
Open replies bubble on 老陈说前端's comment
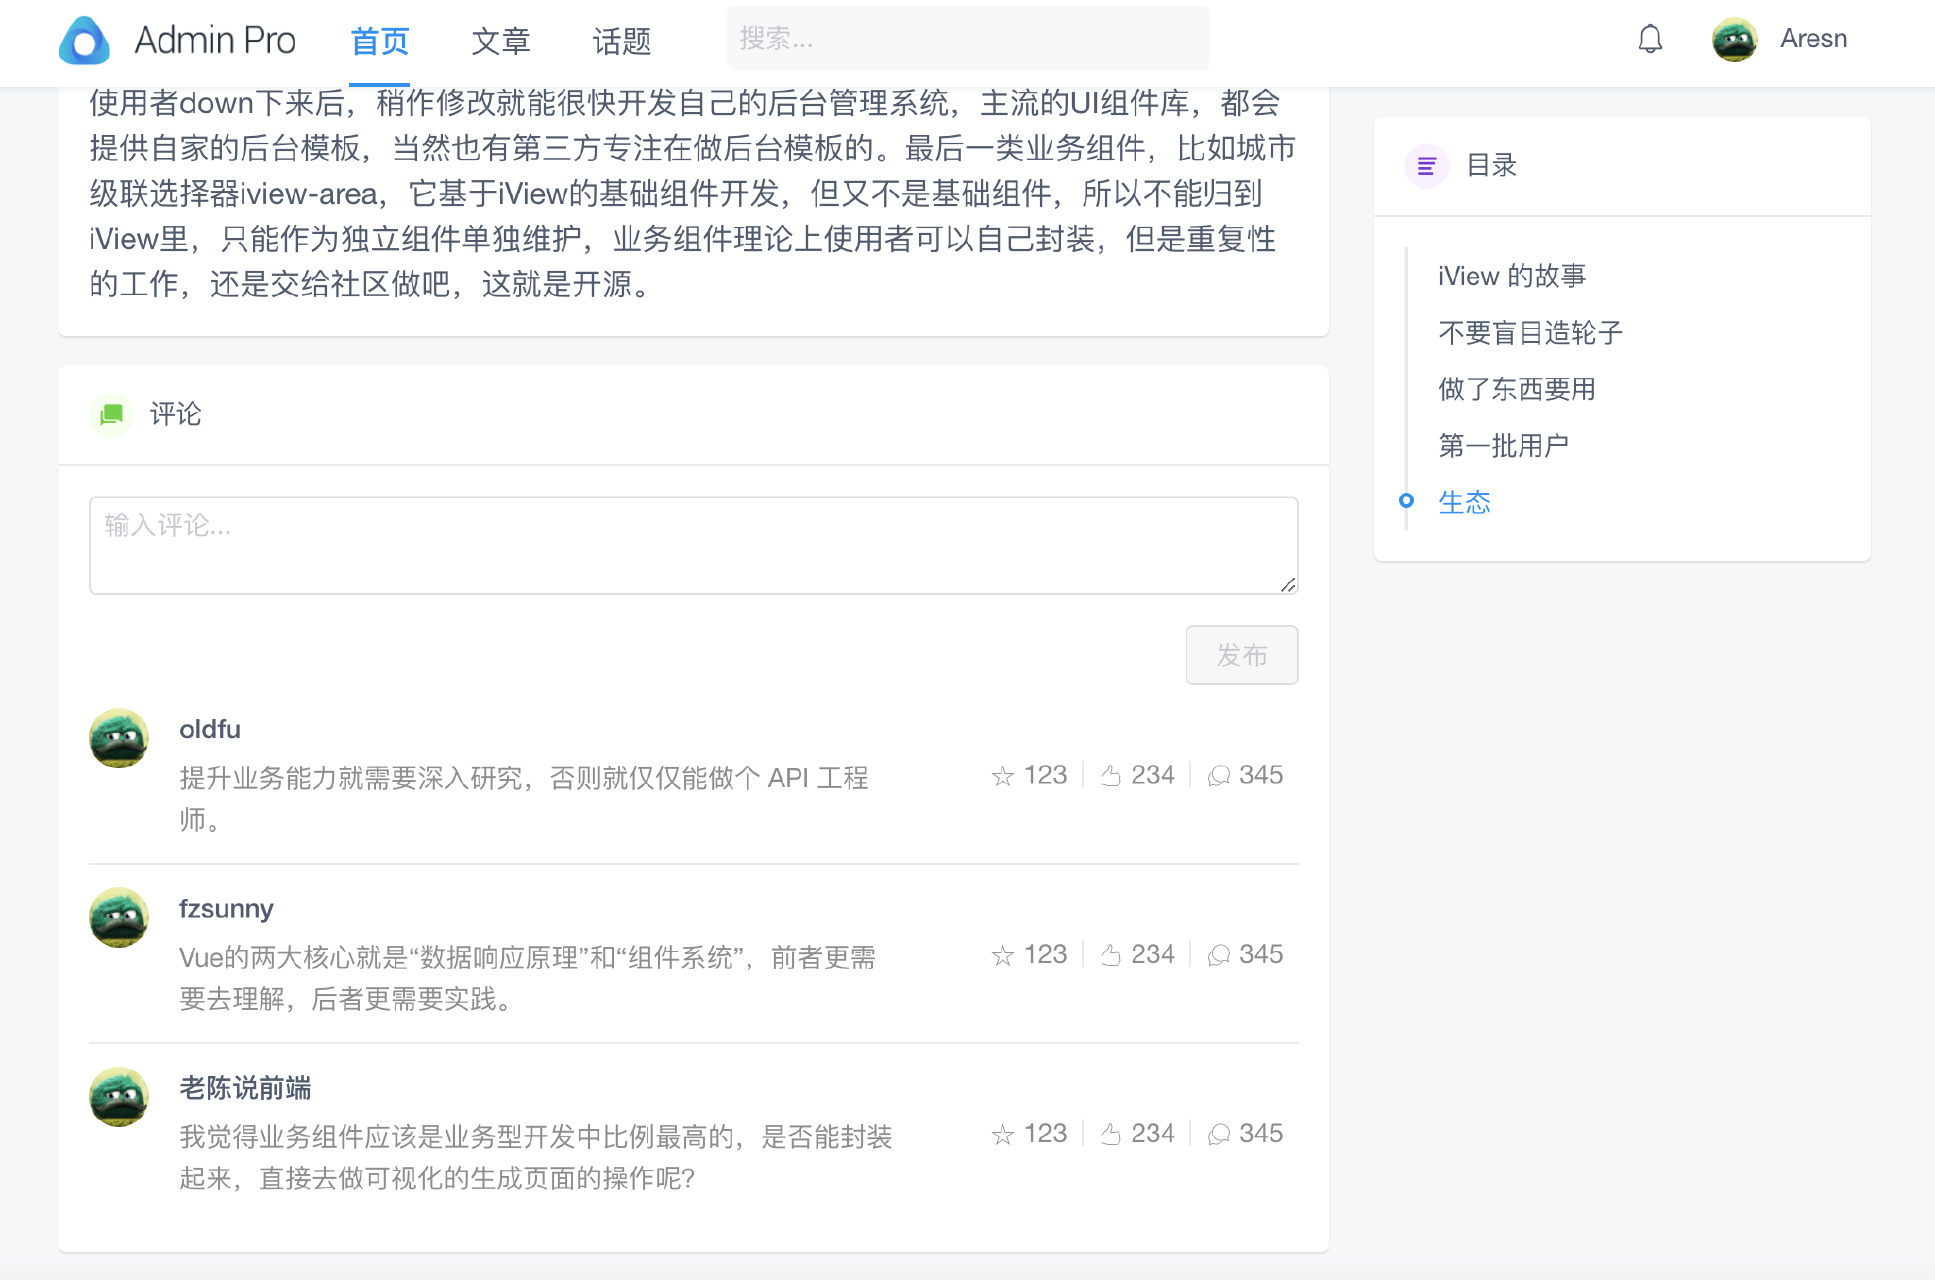[1218, 1133]
